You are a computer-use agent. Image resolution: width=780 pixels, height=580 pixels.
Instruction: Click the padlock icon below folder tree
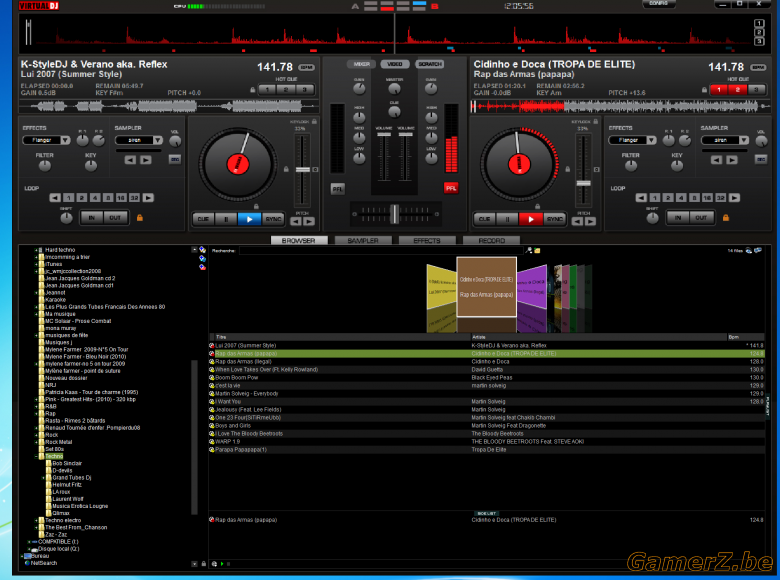[203, 564]
